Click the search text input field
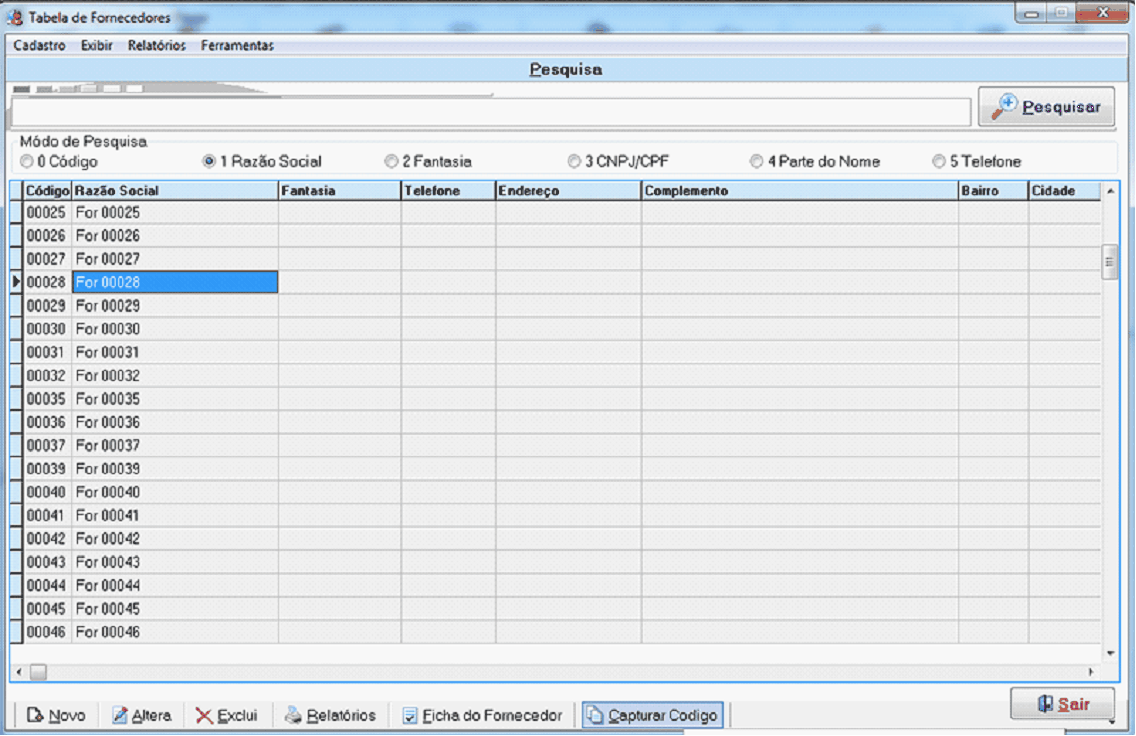Screen dimensions: 1136x736 pyautogui.click(x=490, y=111)
